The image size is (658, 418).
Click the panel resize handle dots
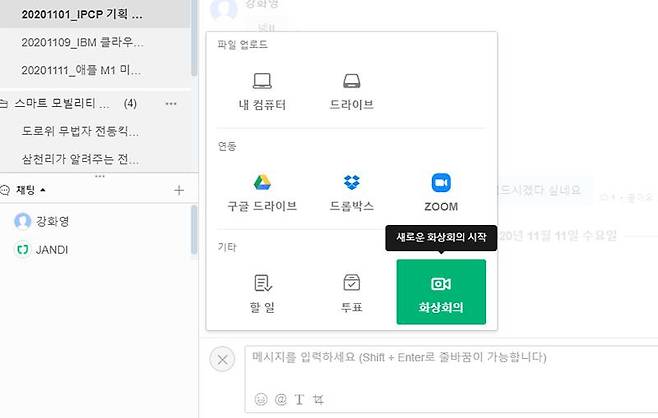[x=99, y=176]
